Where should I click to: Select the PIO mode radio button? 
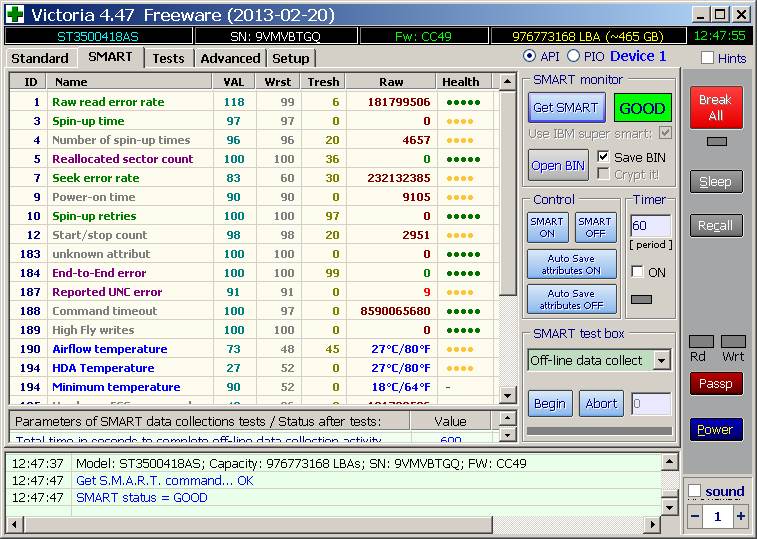(573, 56)
